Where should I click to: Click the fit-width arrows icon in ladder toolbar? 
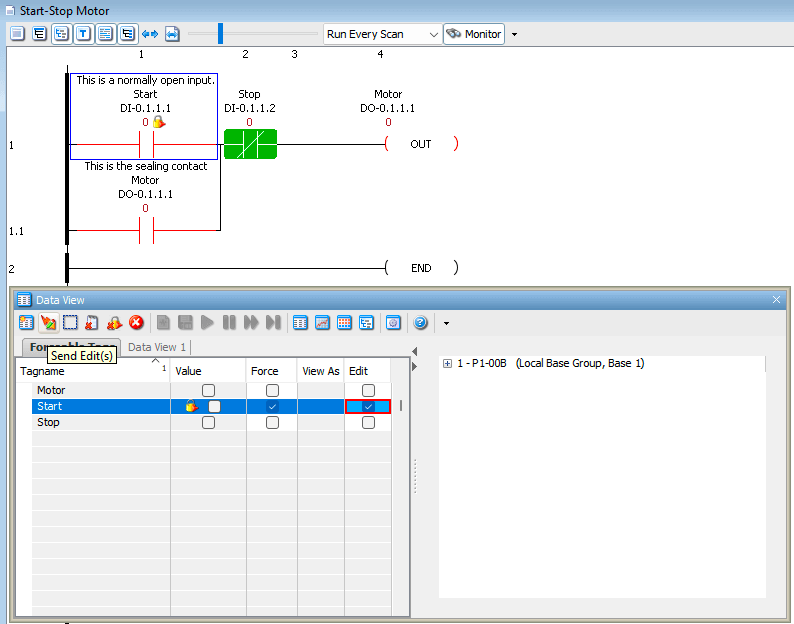click(x=150, y=34)
